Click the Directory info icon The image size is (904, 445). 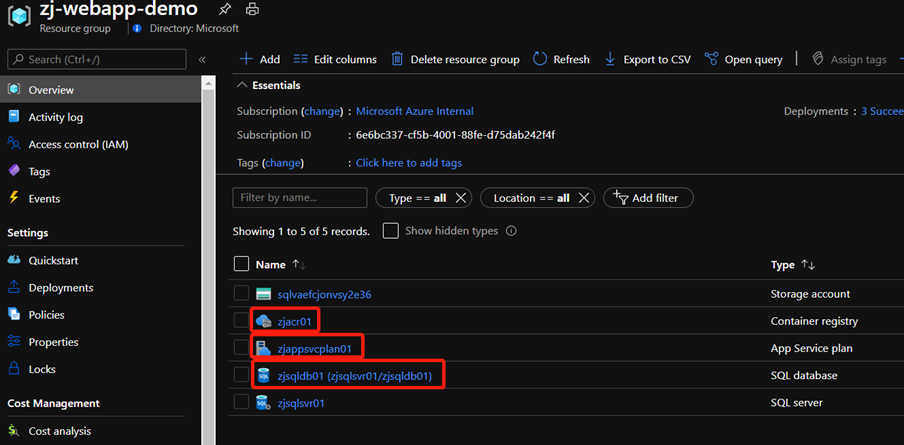[137, 28]
